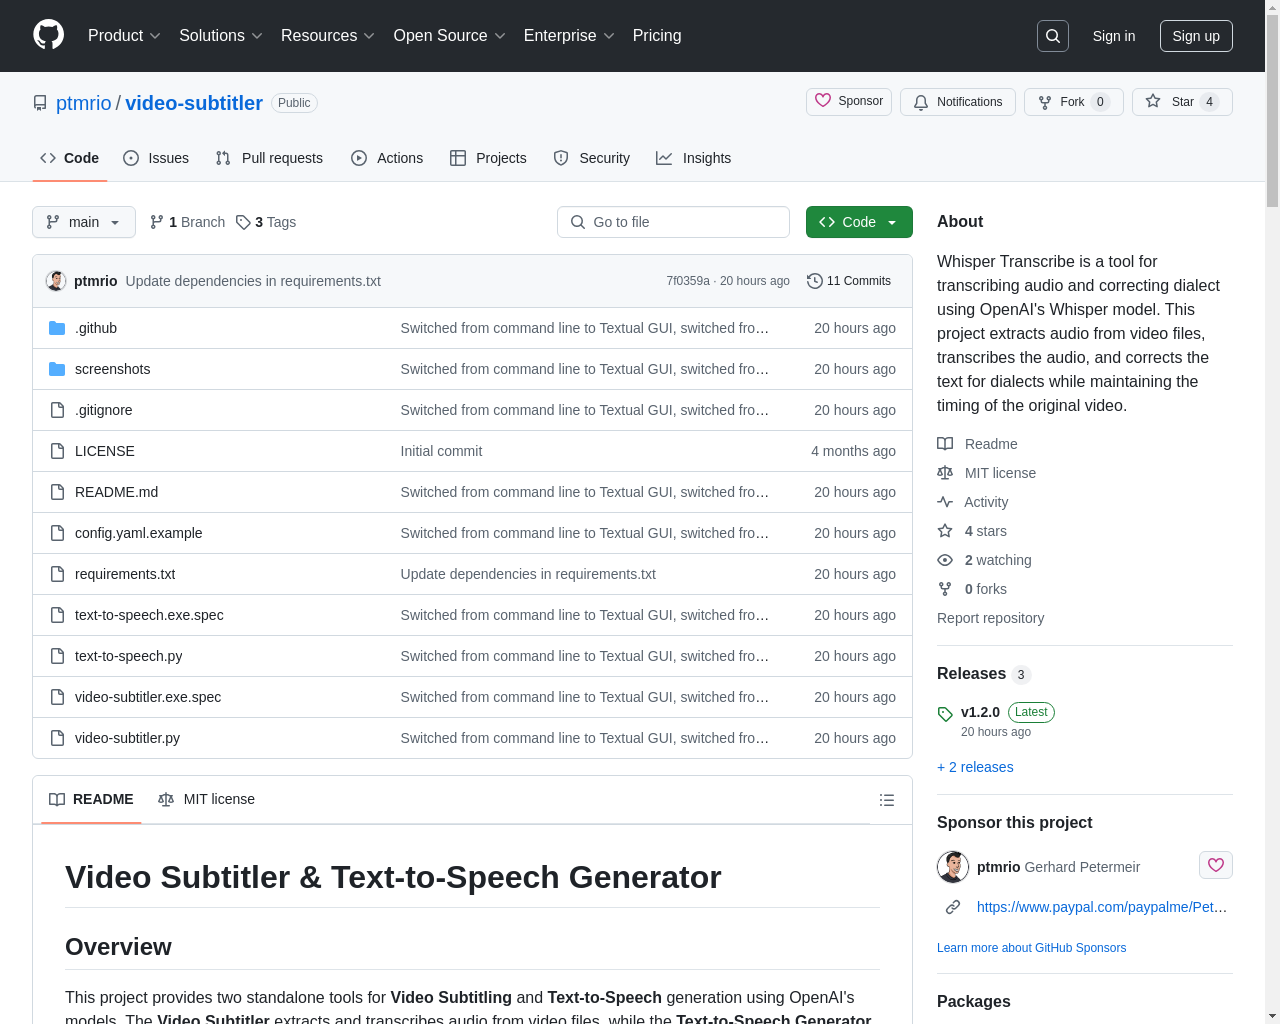Open the Pull requests tab
The height and width of the screenshot is (1024, 1280).
269,158
